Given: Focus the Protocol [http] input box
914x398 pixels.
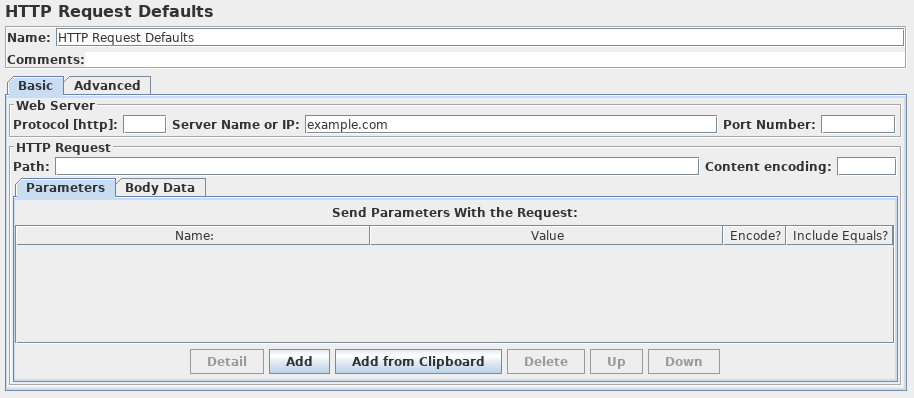Looking at the screenshot, I should coord(145,124).
